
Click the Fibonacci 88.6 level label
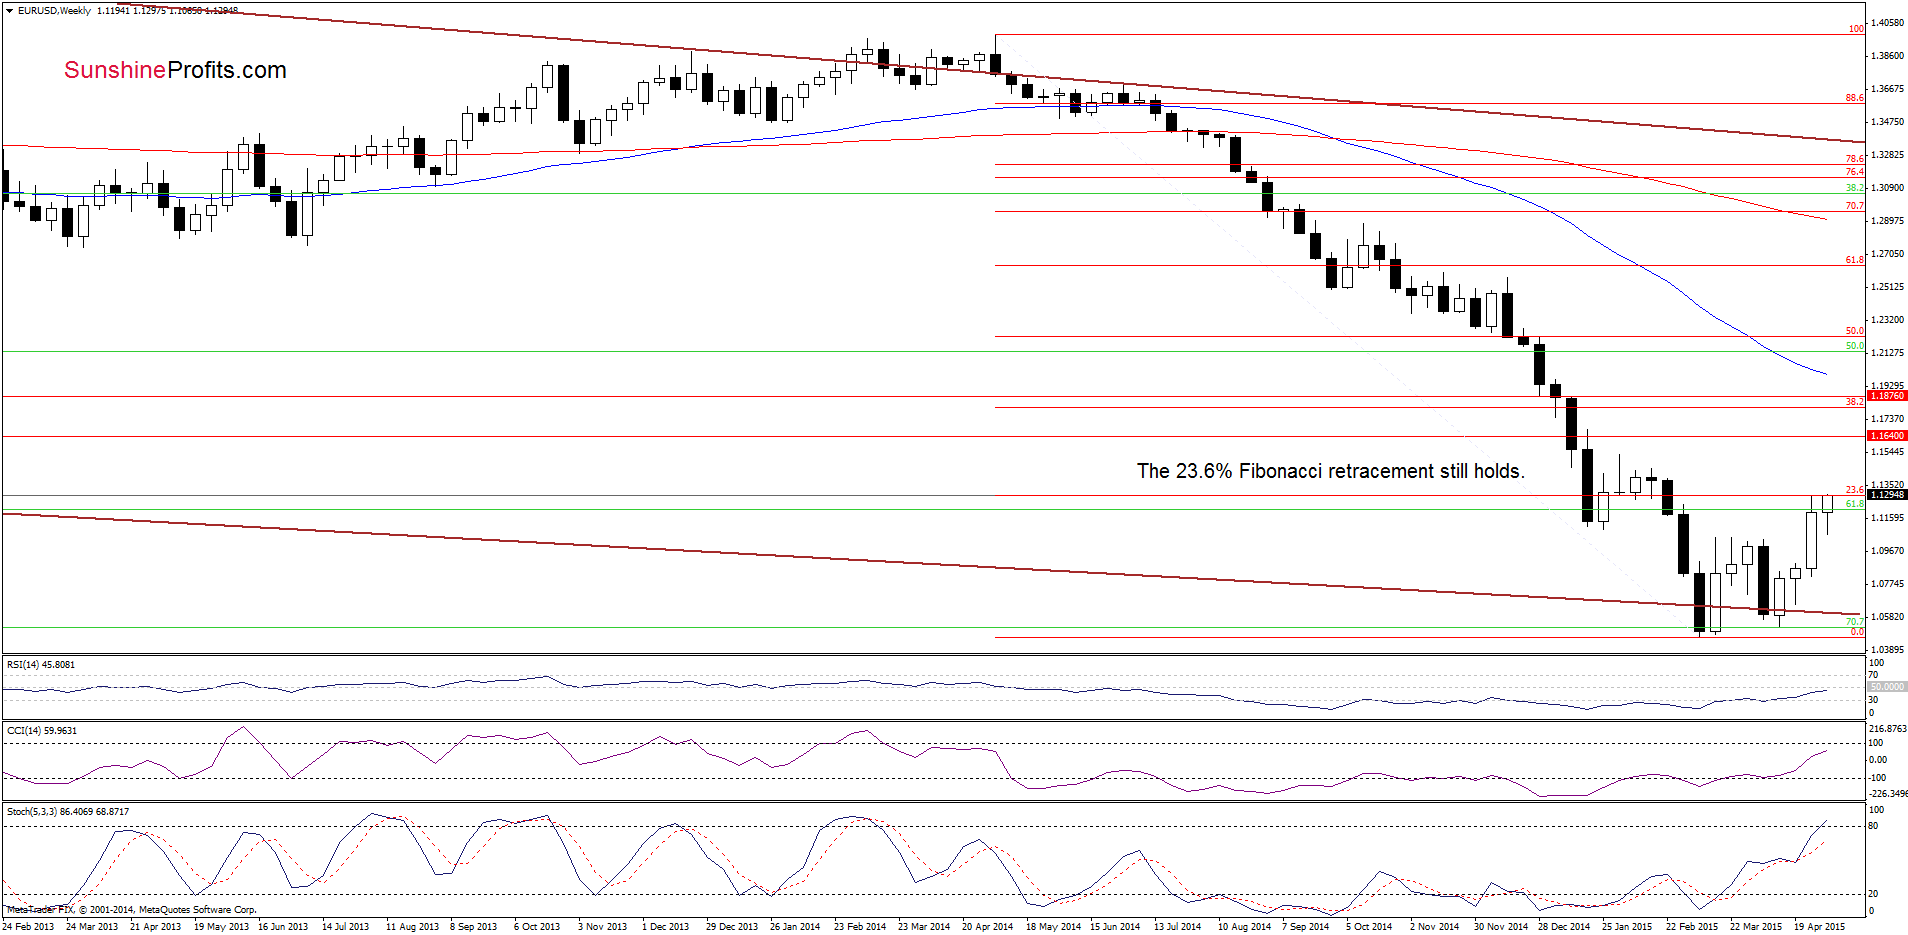coord(1855,98)
